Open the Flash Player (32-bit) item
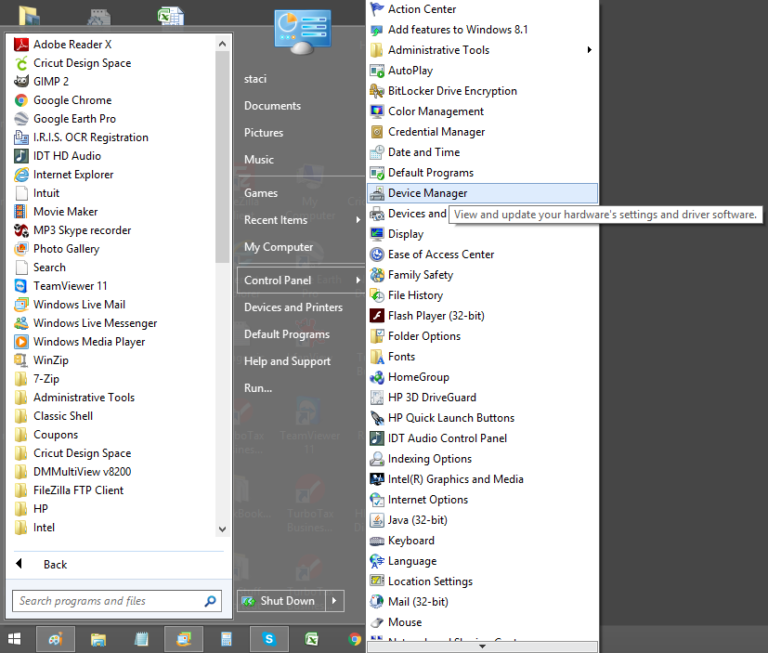This screenshot has width=768, height=653. tap(436, 316)
